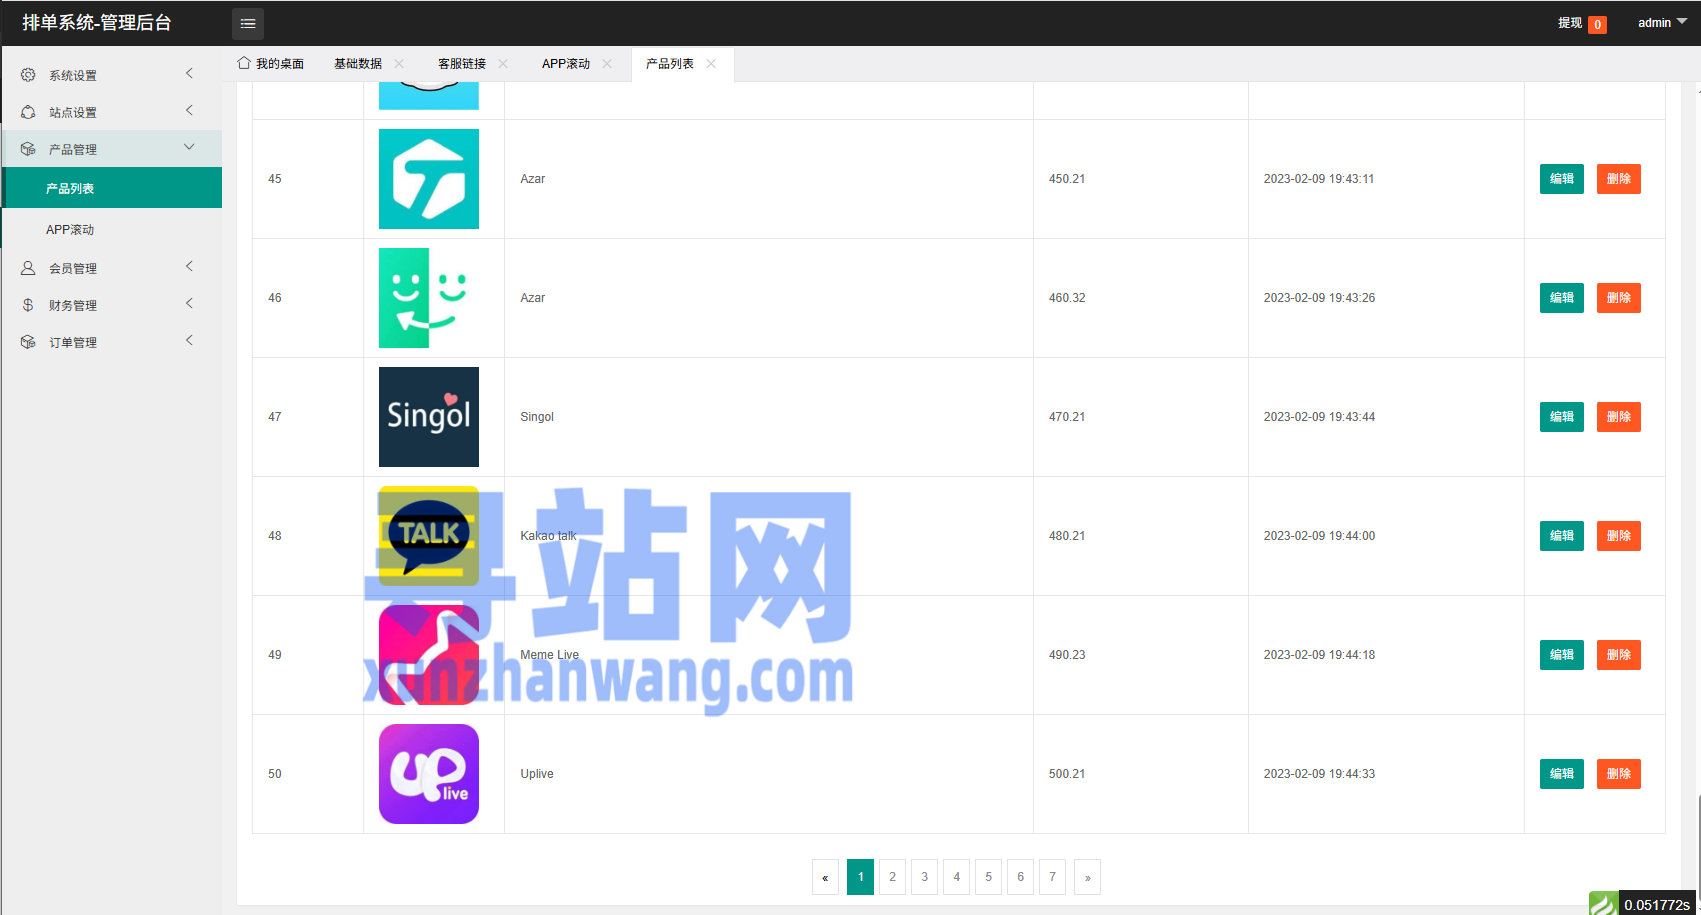Go to page 3

[x=924, y=877]
